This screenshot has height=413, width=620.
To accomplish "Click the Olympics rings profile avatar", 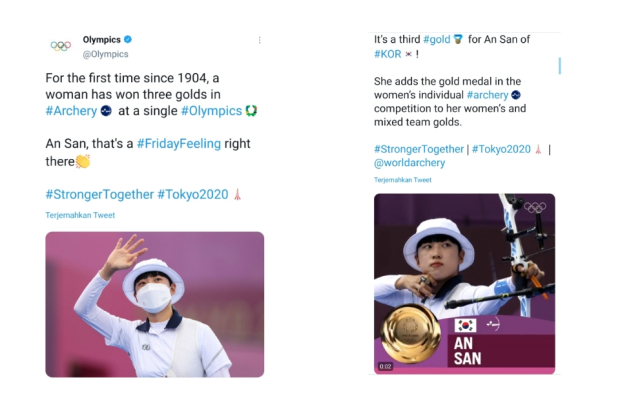I will tap(61, 46).
